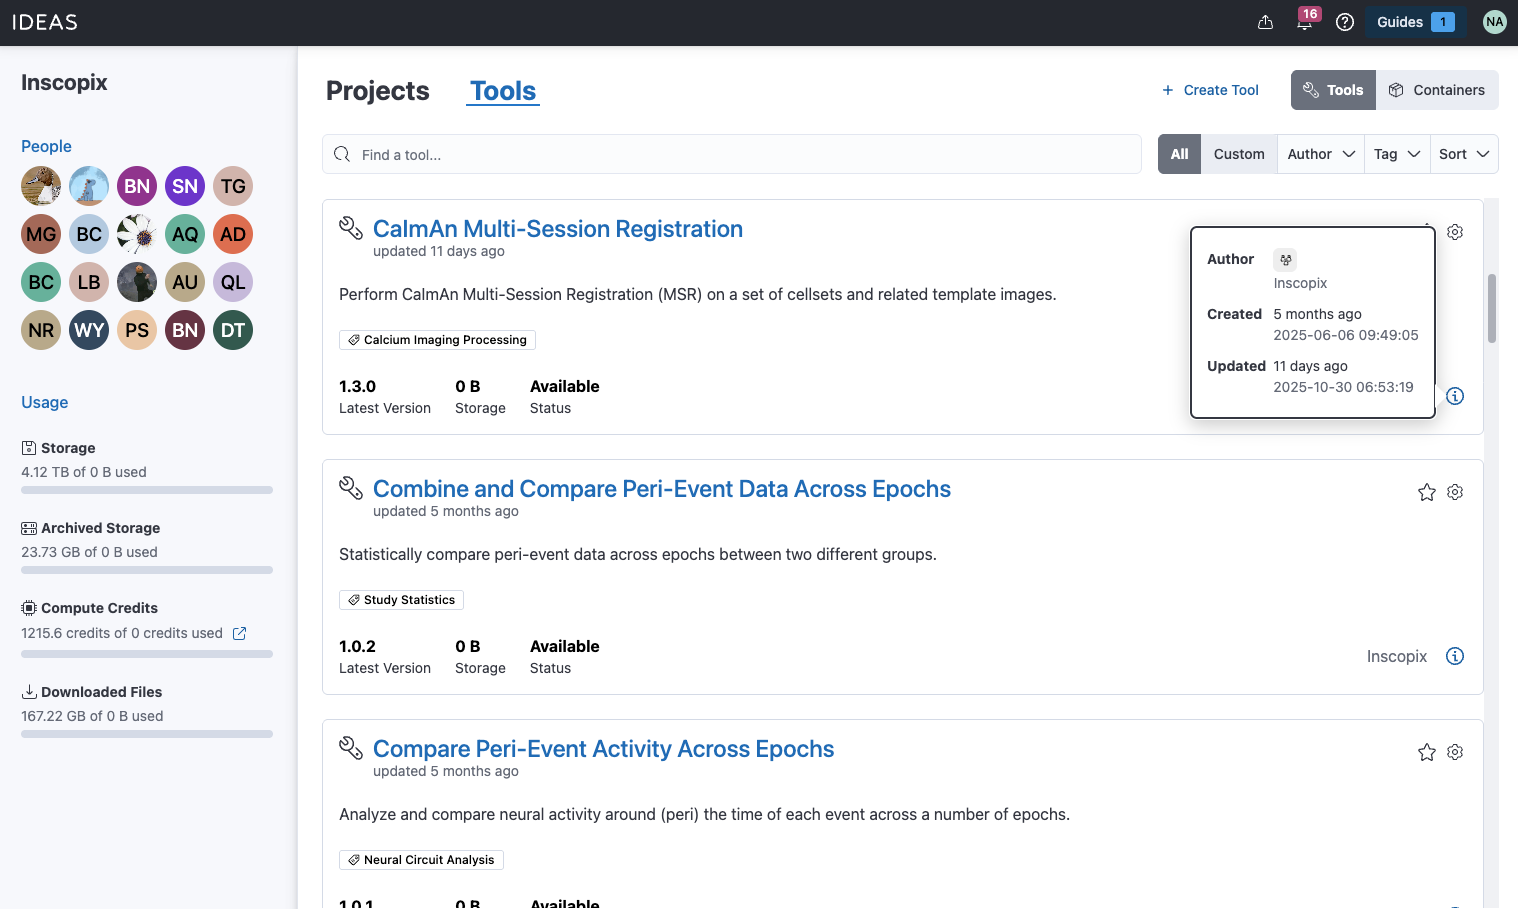The image size is (1518, 909).
Task: Switch to the Projects tab
Action: (x=378, y=91)
